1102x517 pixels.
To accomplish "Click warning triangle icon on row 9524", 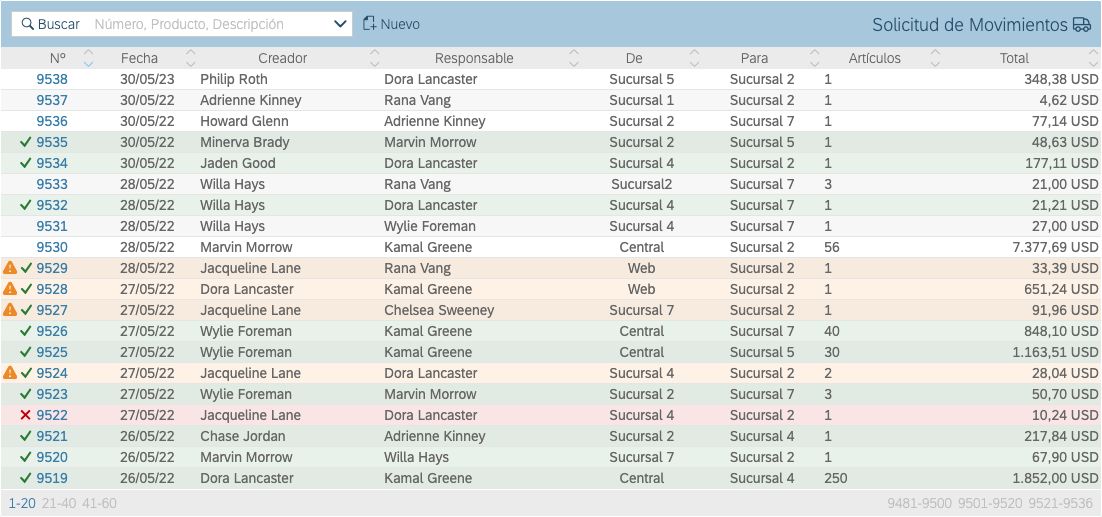I will pos(10,373).
